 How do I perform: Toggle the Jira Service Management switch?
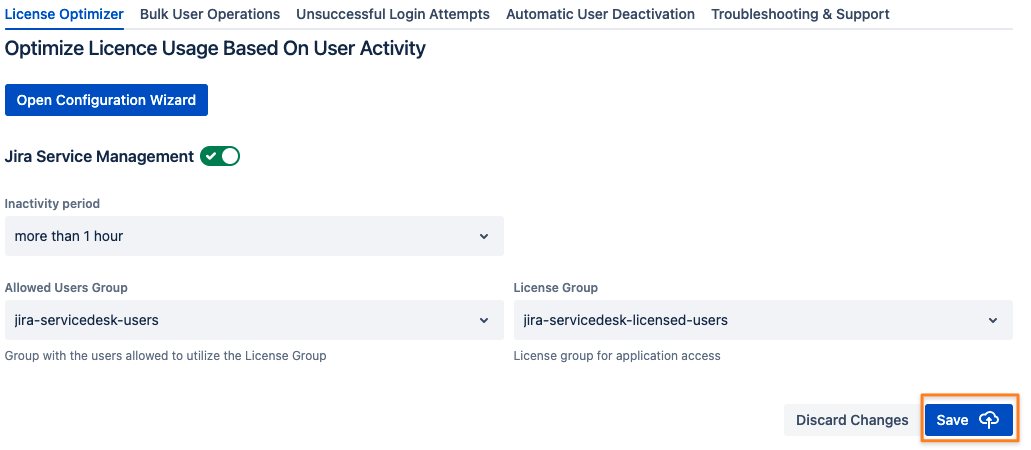220,157
